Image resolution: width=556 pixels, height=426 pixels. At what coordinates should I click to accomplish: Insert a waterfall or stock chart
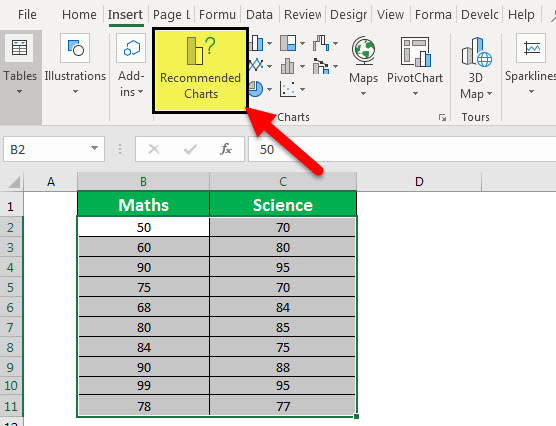[x=321, y=43]
